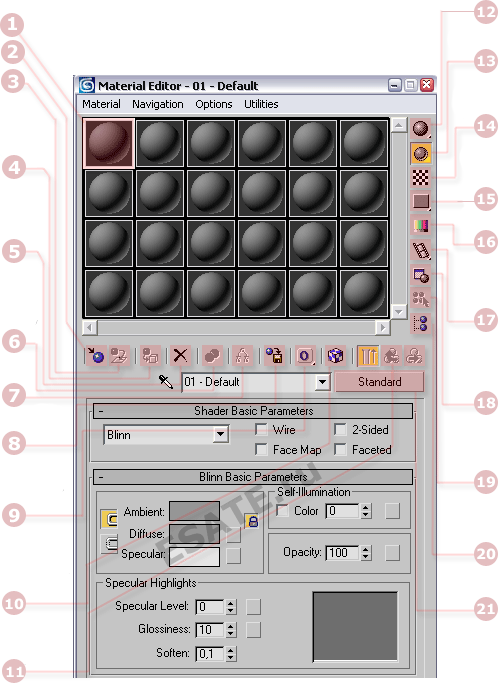Click the Self-Illumination map button
Image resolution: width=498 pixels, height=683 pixels.
tap(393, 511)
